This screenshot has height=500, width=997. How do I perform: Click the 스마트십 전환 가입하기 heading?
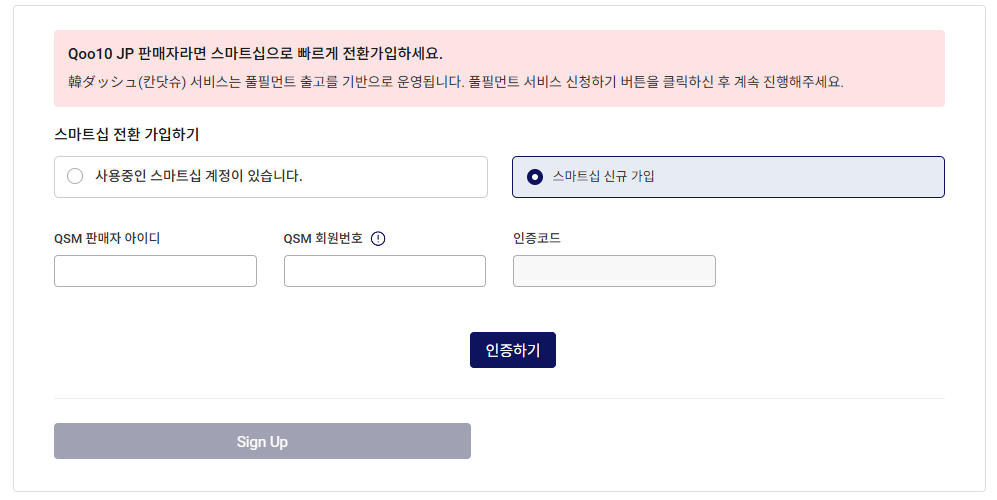[127, 134]
